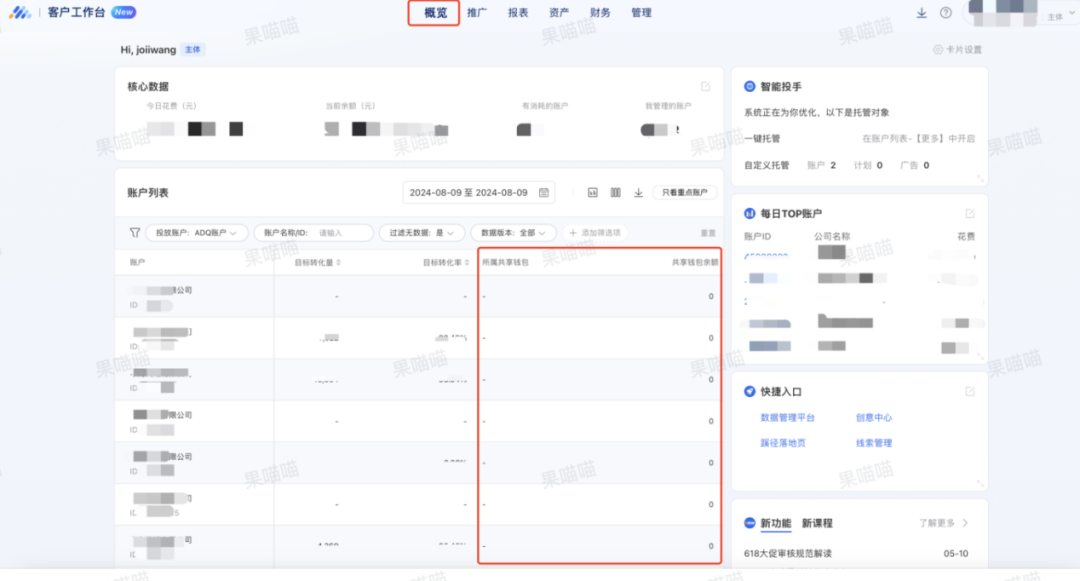This screenshot has width=1080, height=581.
Task: Open the 数据管理平台 quick link
Action: pyautogui.click(x=787, y=417)
